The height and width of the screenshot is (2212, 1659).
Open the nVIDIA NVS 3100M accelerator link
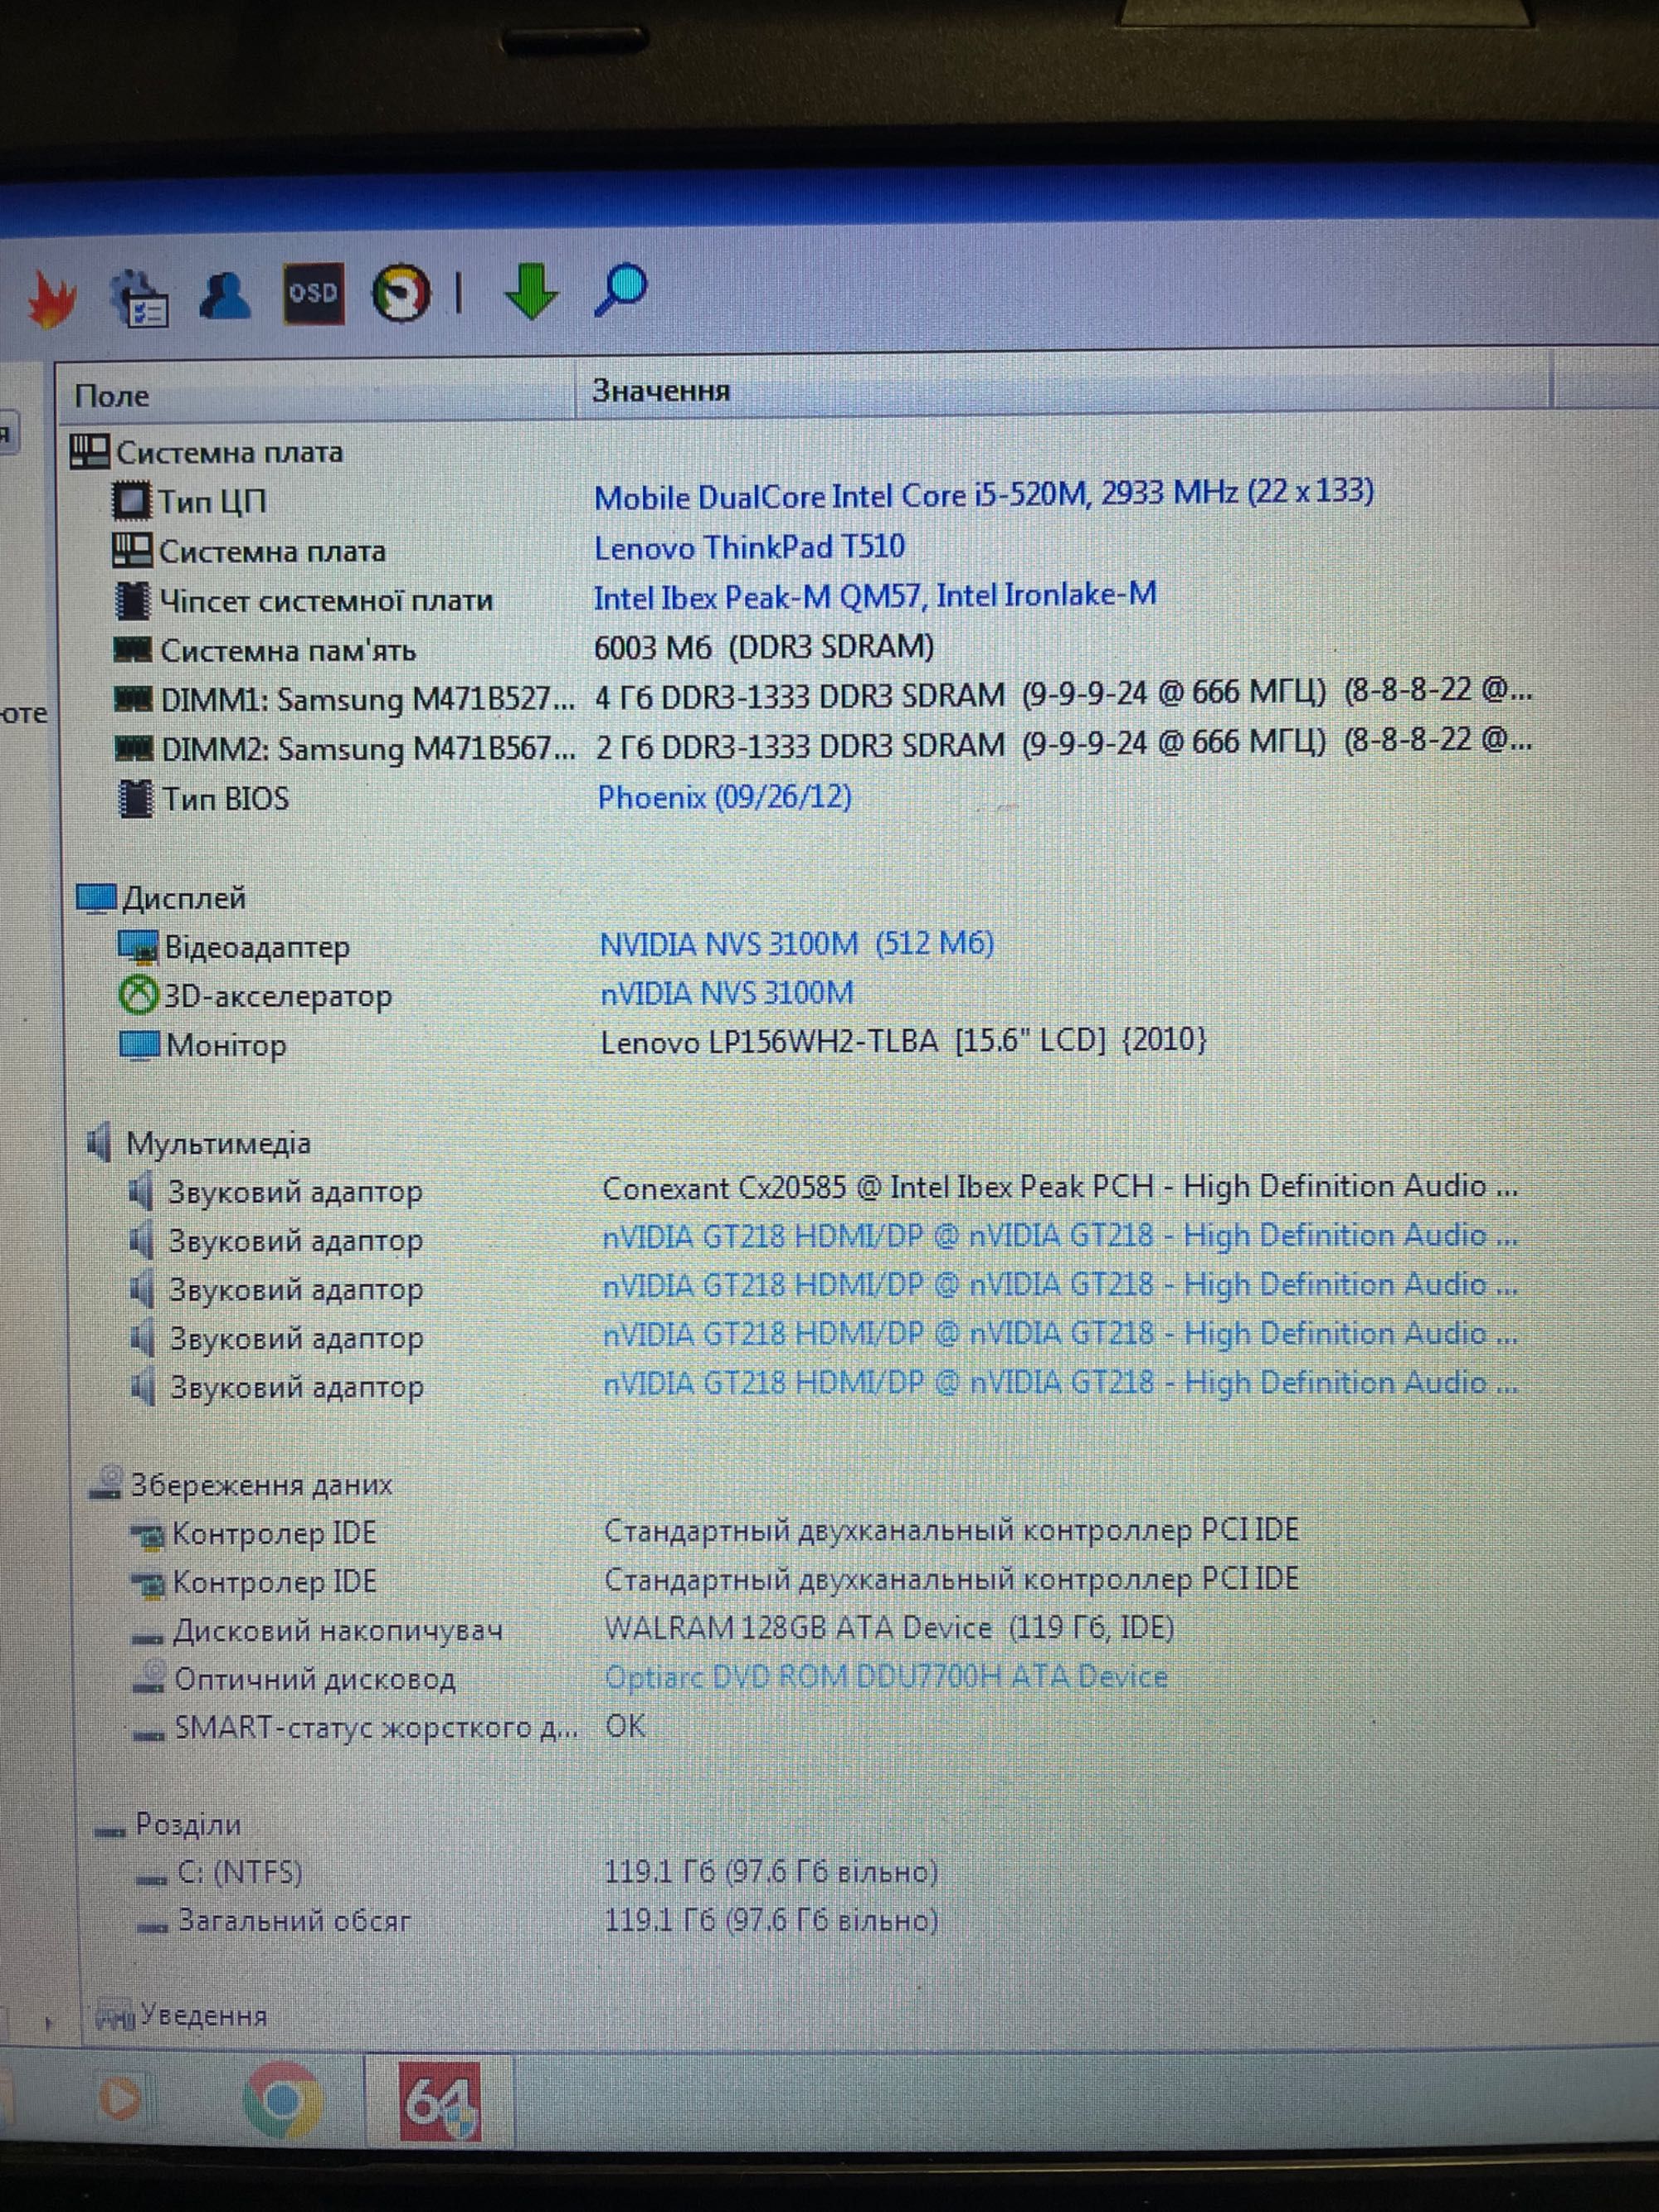(727, 993)
